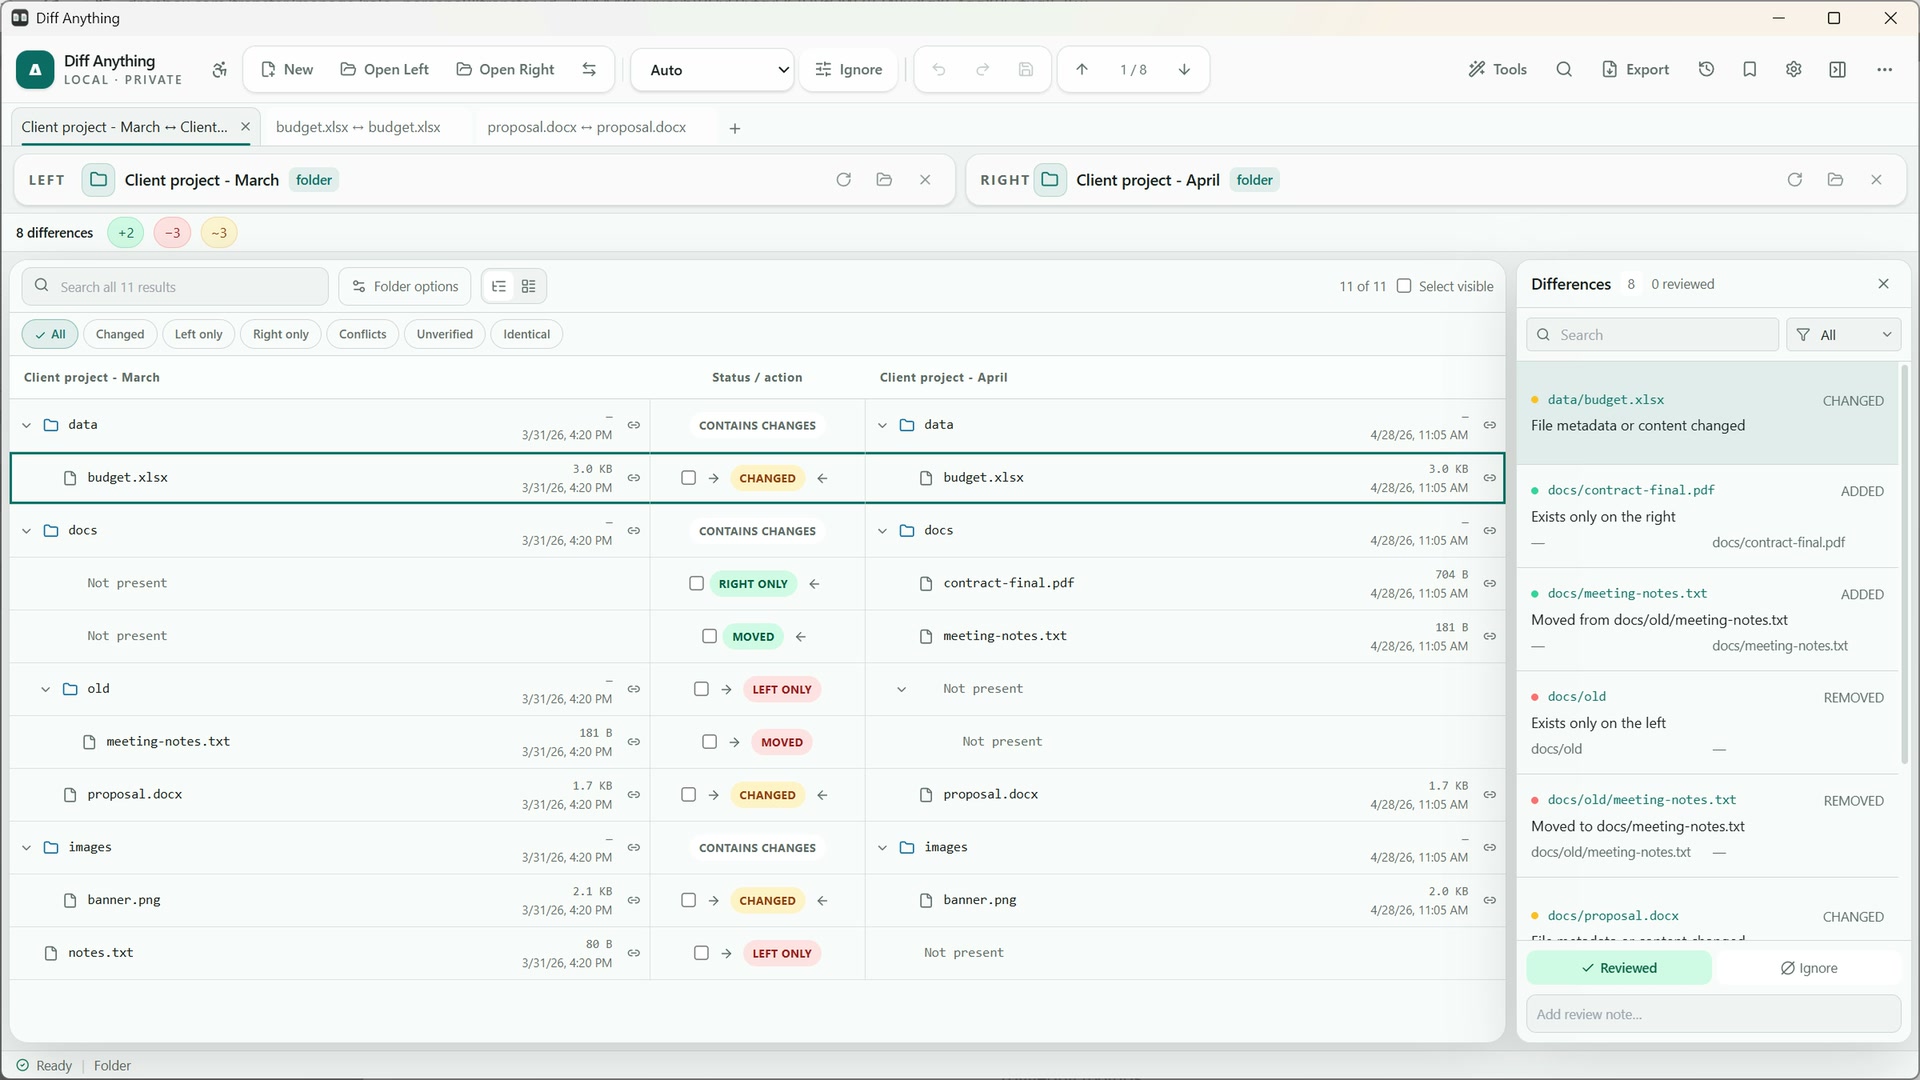The image size is (1920, 1080).
Task: Tick checkbox in notes.txt LEFT ONLY row
Action: coord(701,953)
